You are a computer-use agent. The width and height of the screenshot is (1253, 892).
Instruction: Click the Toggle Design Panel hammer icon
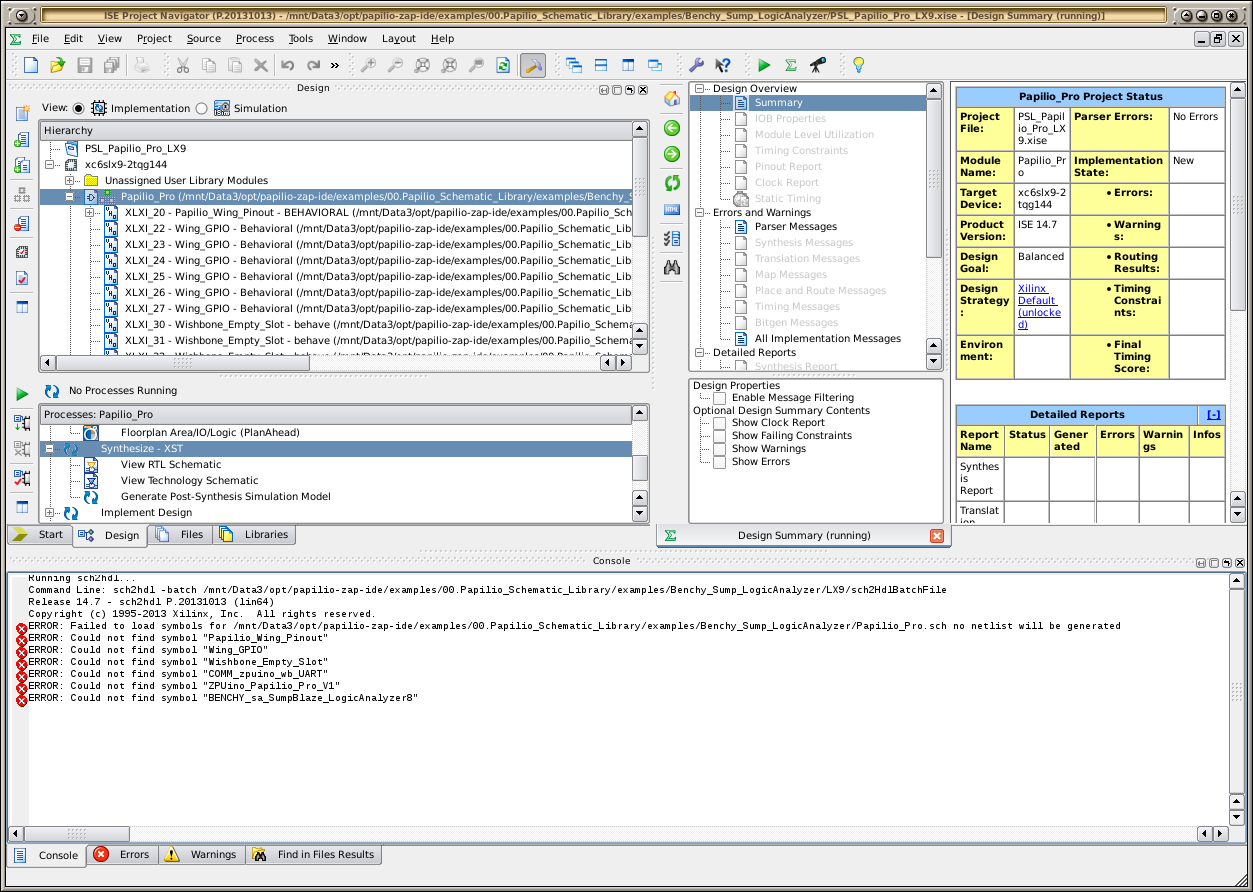tap(533, 65)
